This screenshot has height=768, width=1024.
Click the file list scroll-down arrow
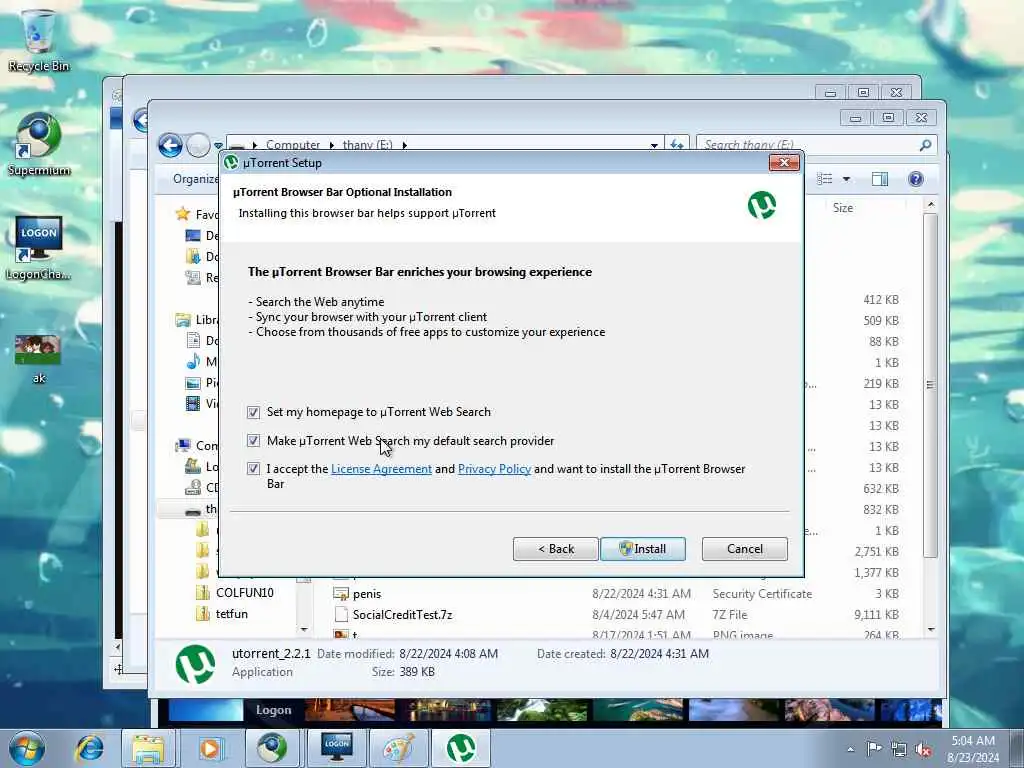click(931, 630)
